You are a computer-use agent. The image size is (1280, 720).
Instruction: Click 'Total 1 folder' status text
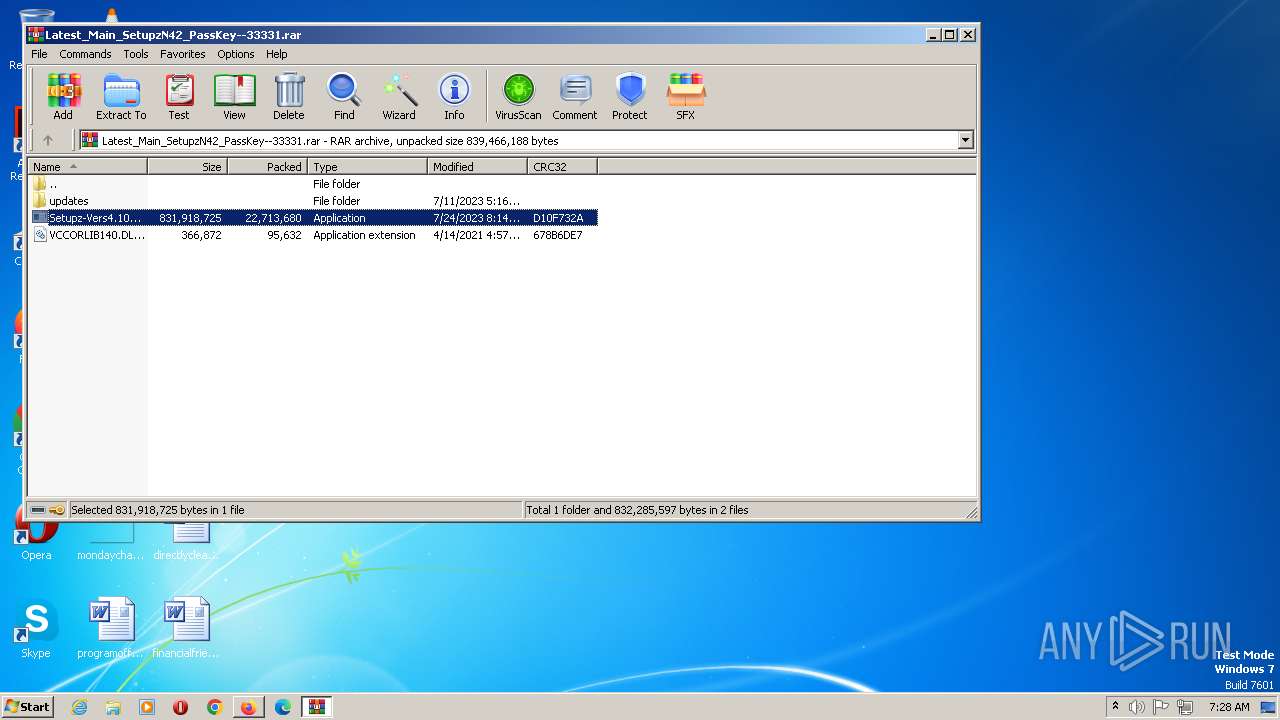[637, 510]
